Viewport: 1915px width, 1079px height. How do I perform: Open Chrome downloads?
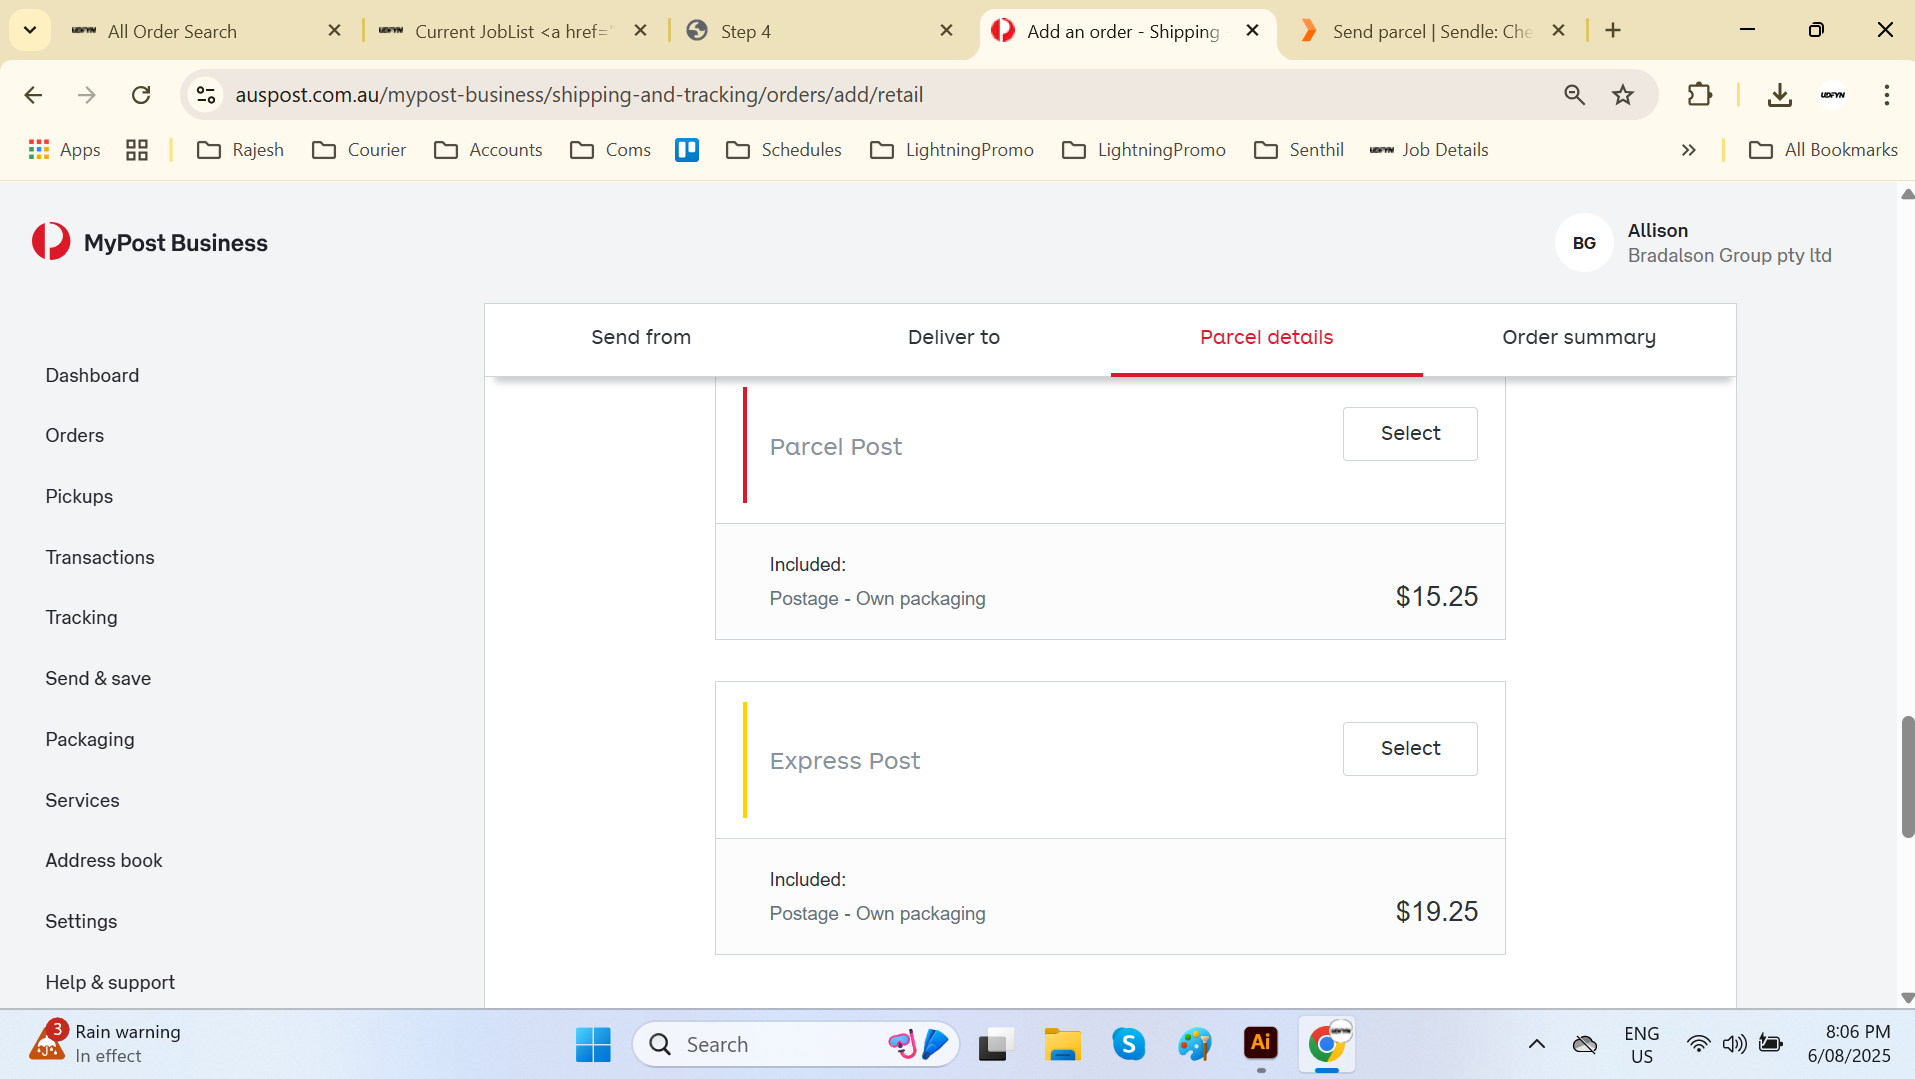point(1779,95)
